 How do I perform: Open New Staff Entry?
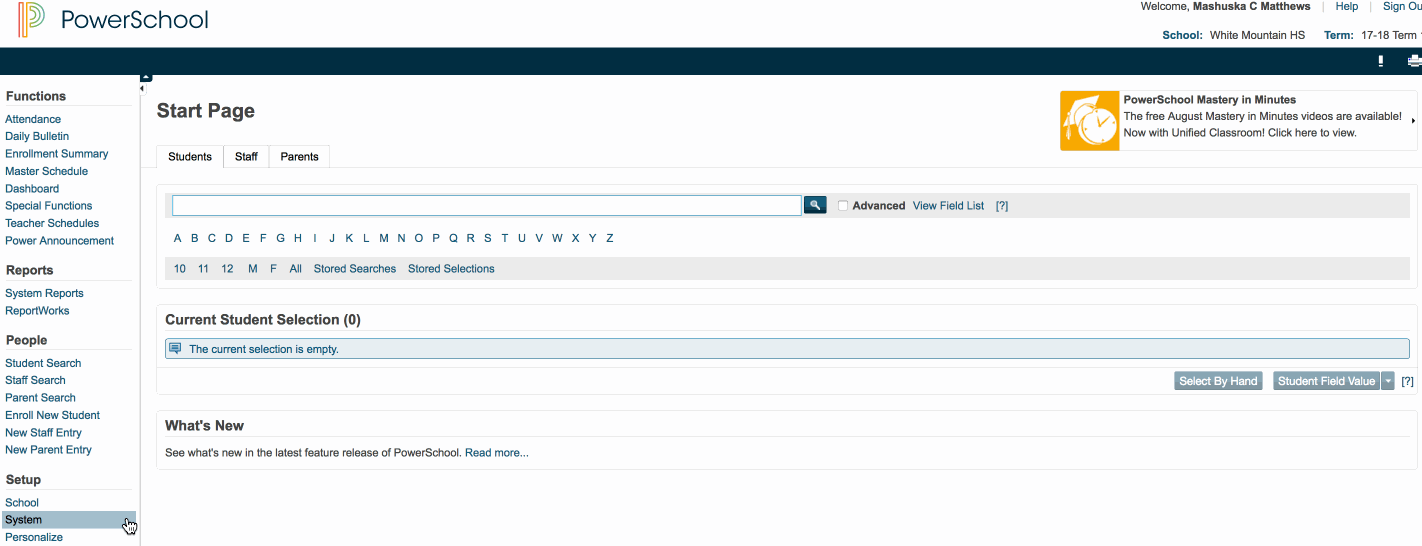click(x=43, y=433)
